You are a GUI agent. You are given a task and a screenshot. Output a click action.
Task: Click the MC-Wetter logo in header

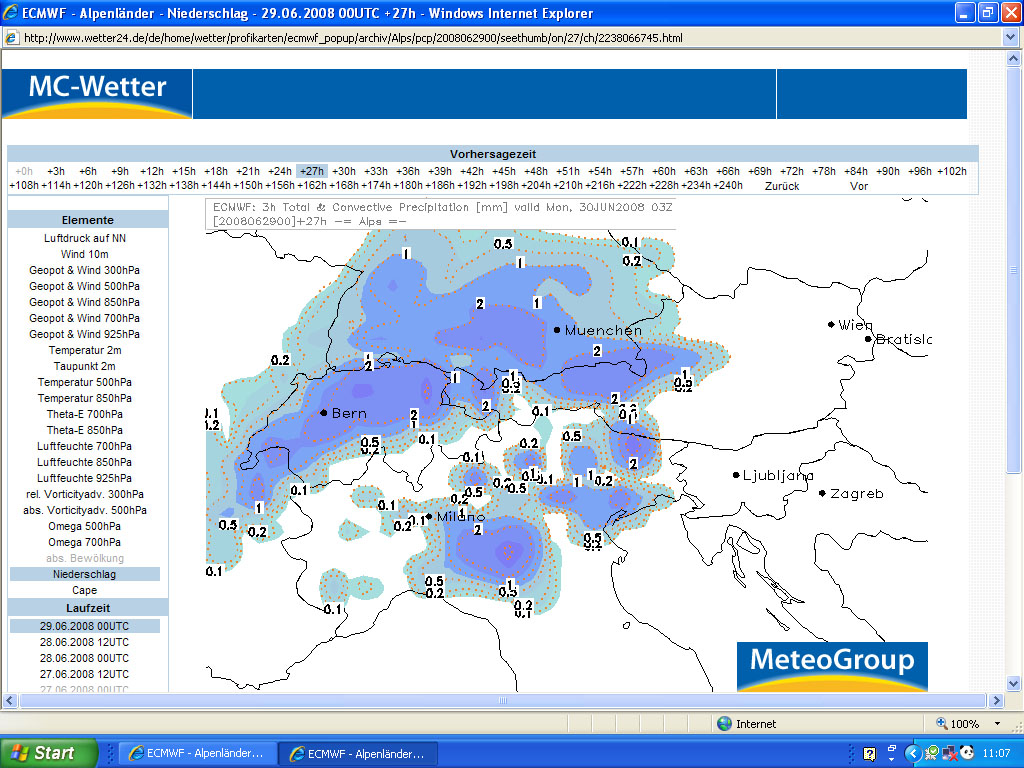click(97, 93)
